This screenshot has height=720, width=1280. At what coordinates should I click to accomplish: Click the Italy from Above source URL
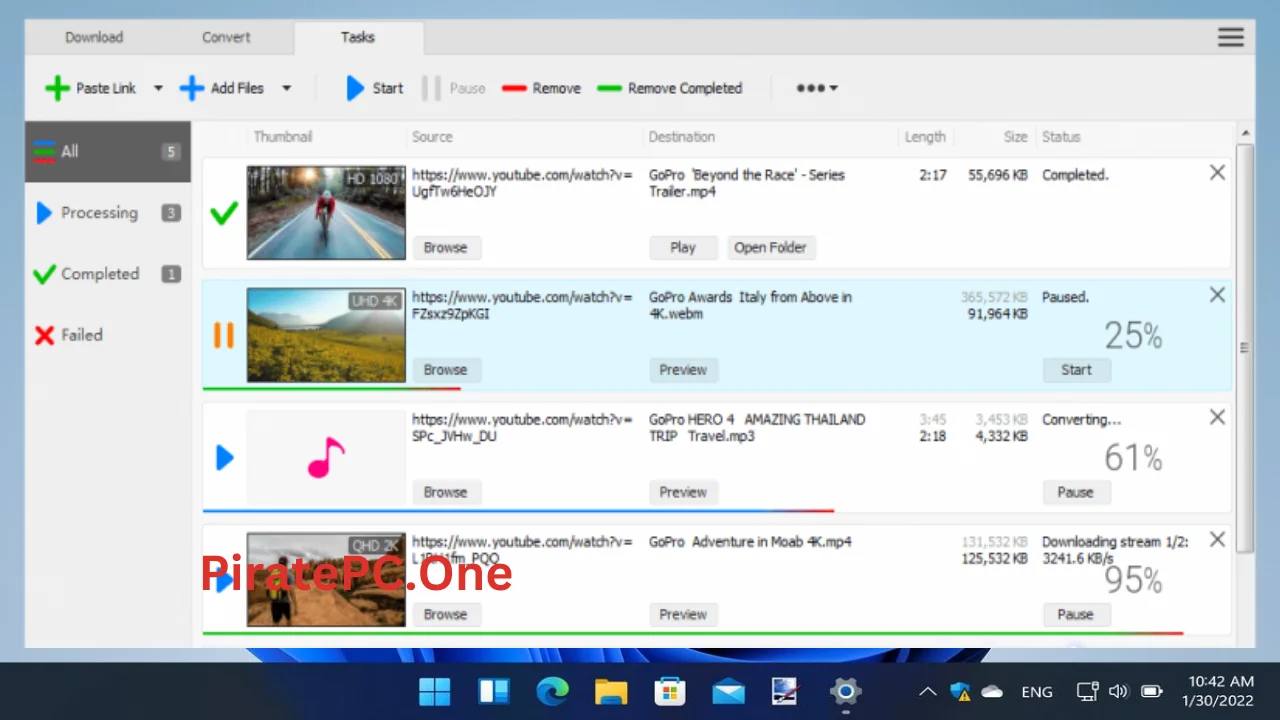(522, 305)
